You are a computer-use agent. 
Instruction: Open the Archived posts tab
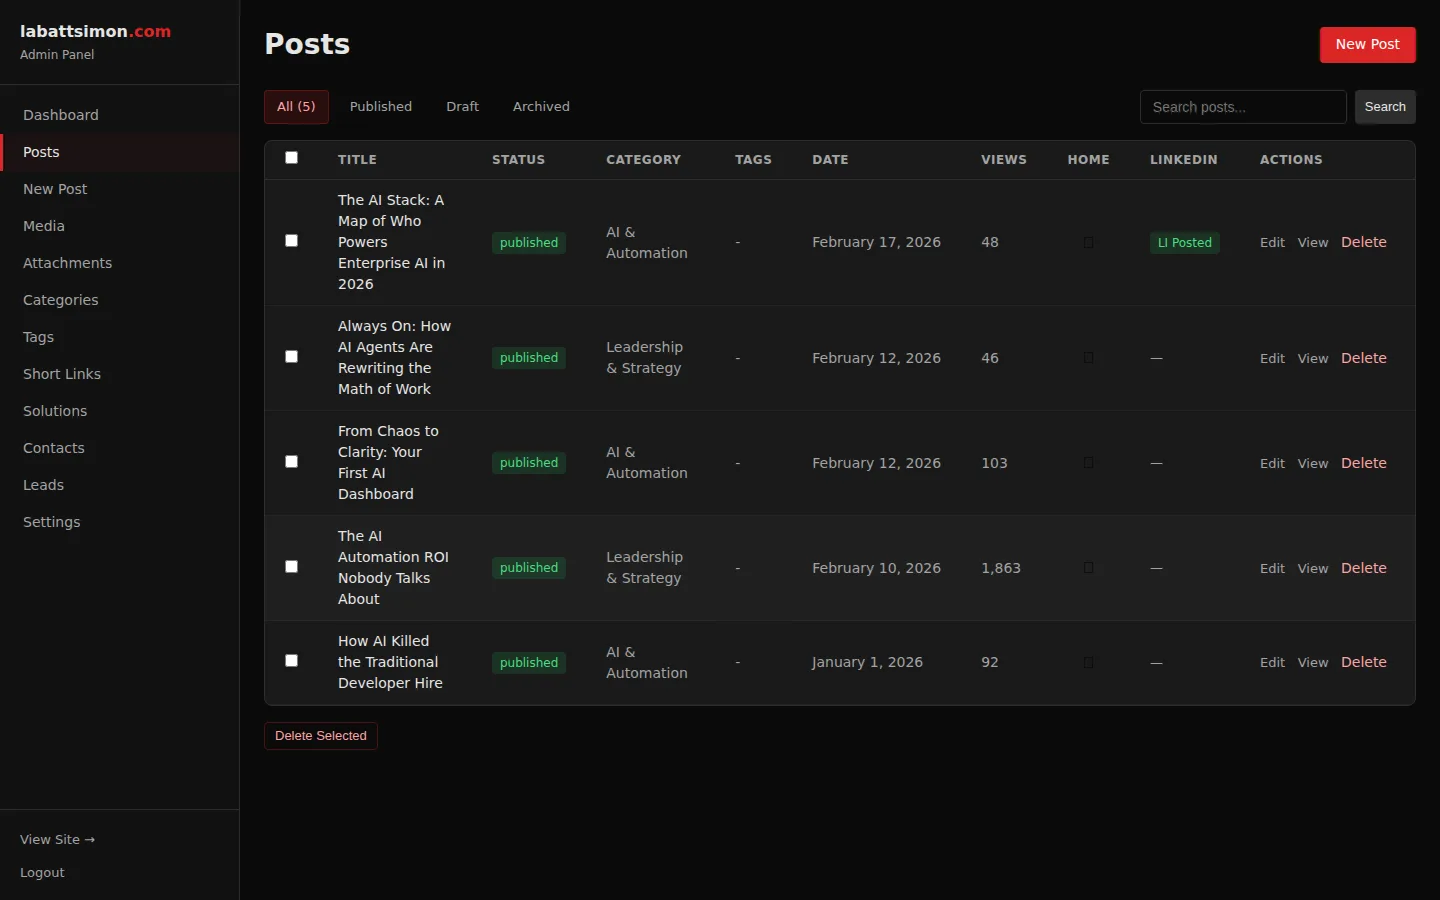[540, 106]
